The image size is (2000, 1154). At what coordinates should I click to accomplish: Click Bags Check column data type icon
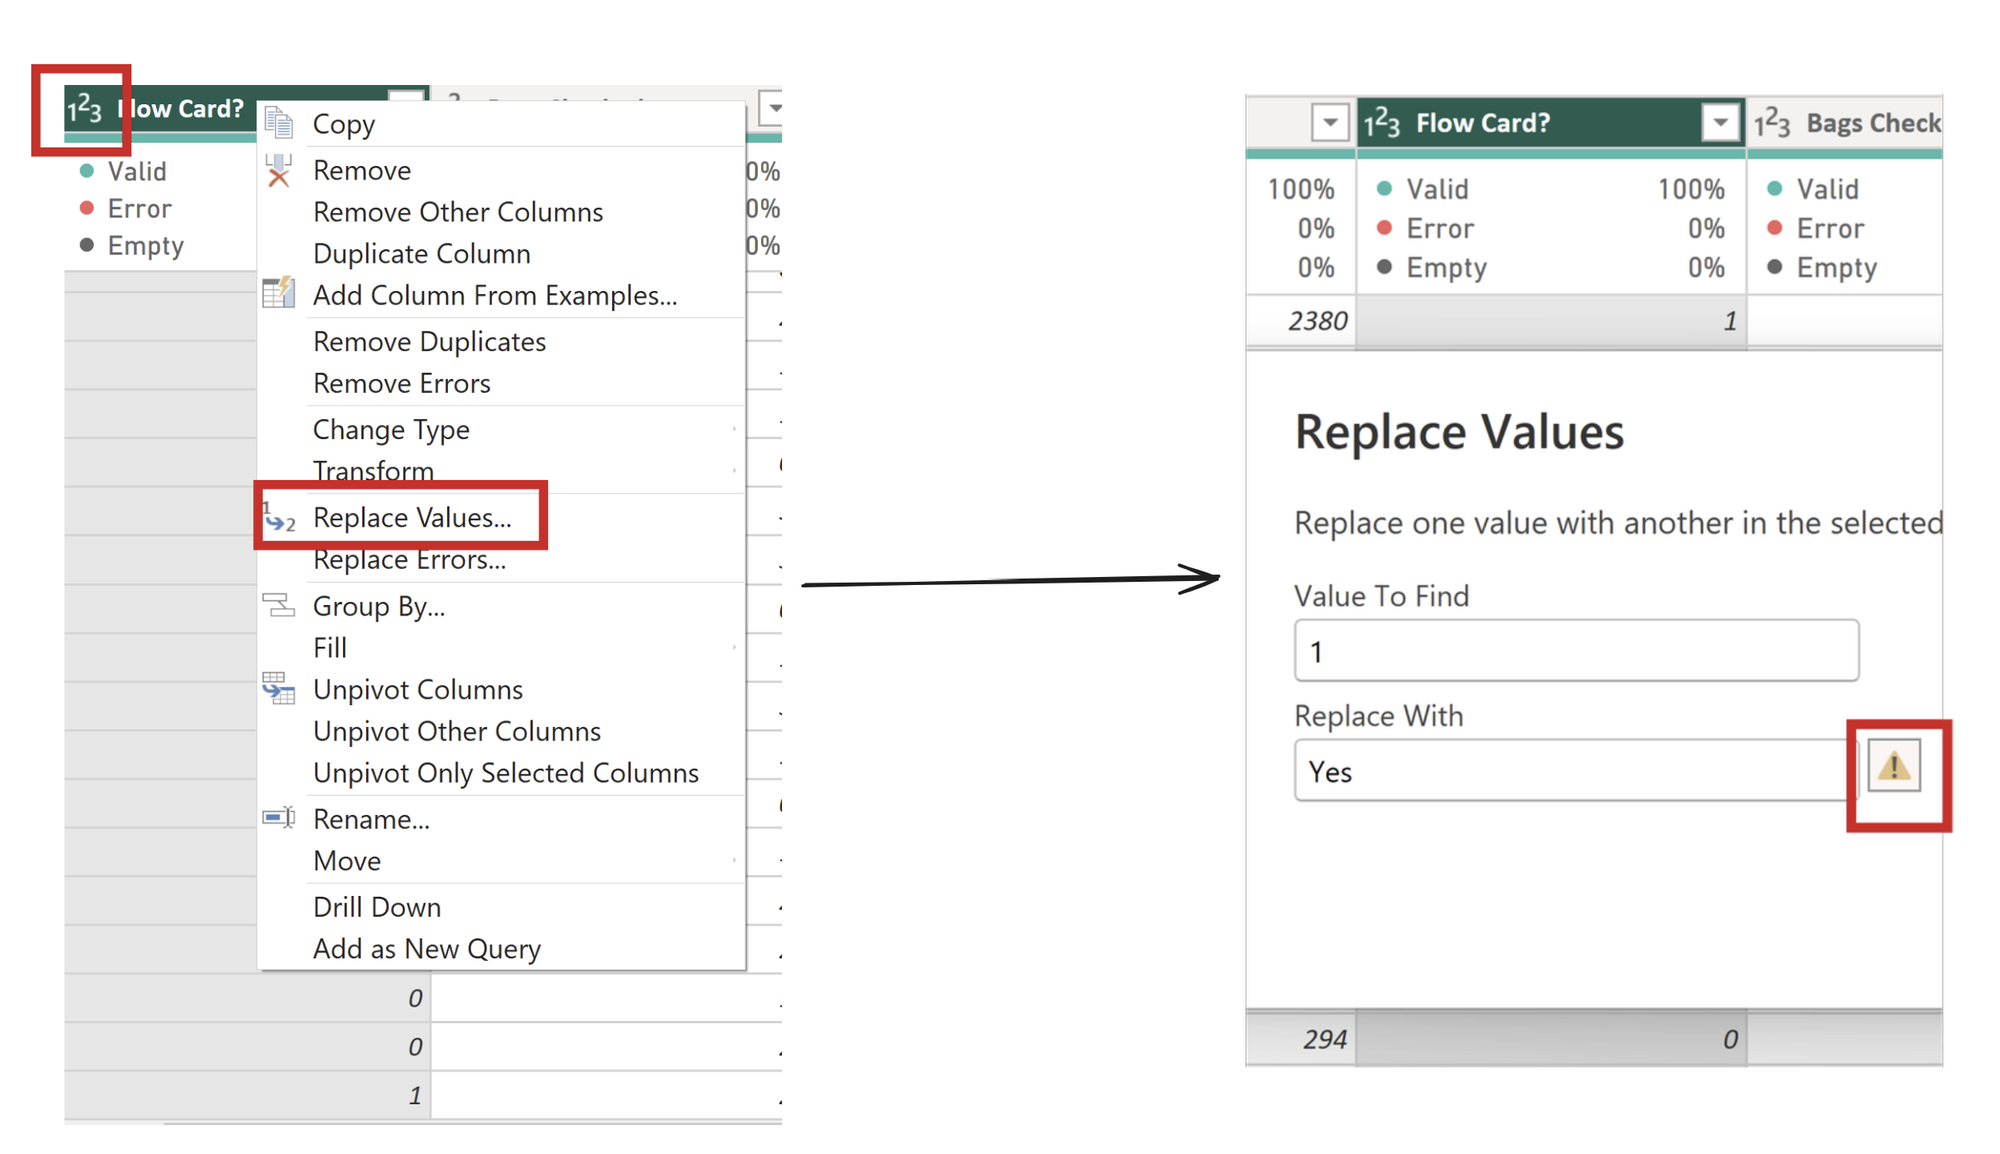coord(1772,123)
